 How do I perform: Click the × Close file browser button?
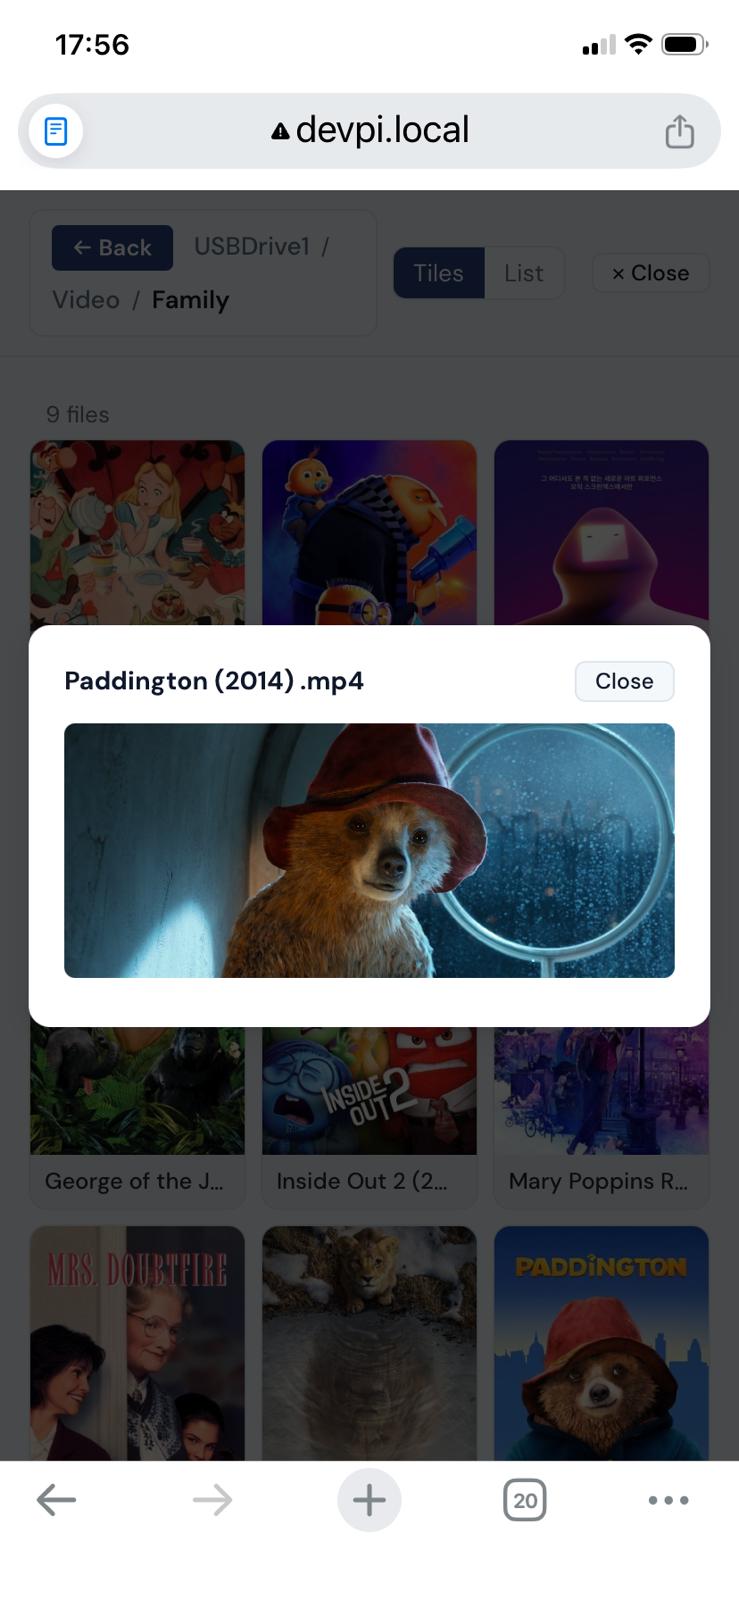point(650,273)
